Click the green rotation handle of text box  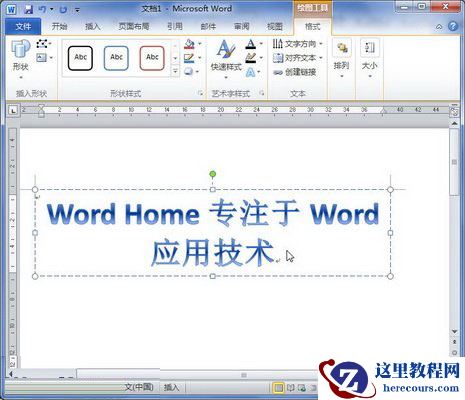pos(213,174)
